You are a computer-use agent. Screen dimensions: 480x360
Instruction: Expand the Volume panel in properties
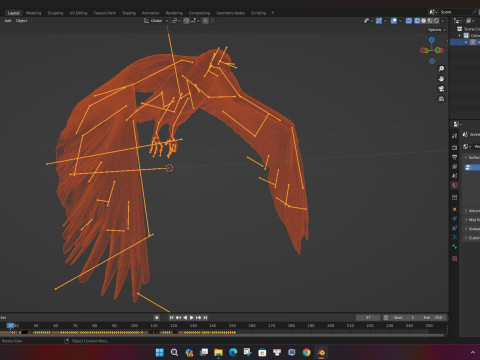tap(472, 211)
